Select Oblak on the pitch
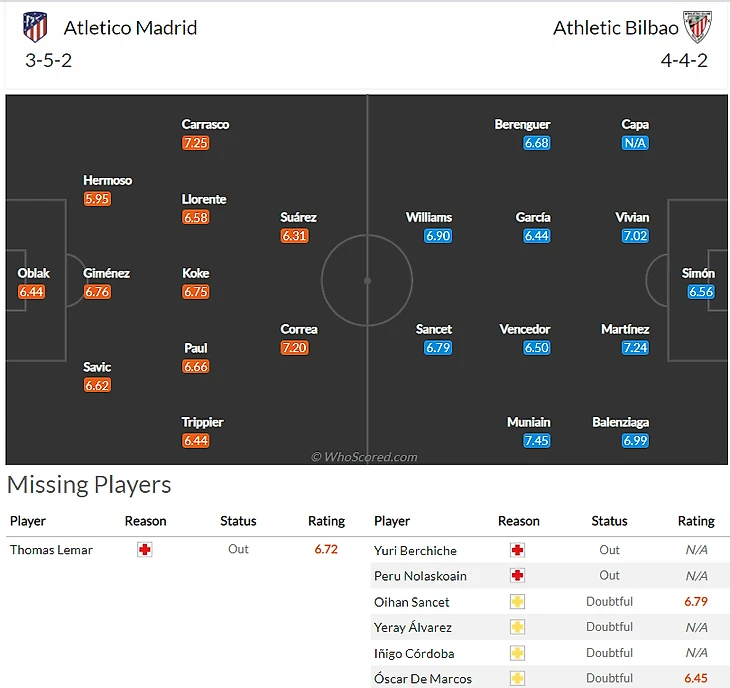Screen dimensions: 730x688 (33, 273)
